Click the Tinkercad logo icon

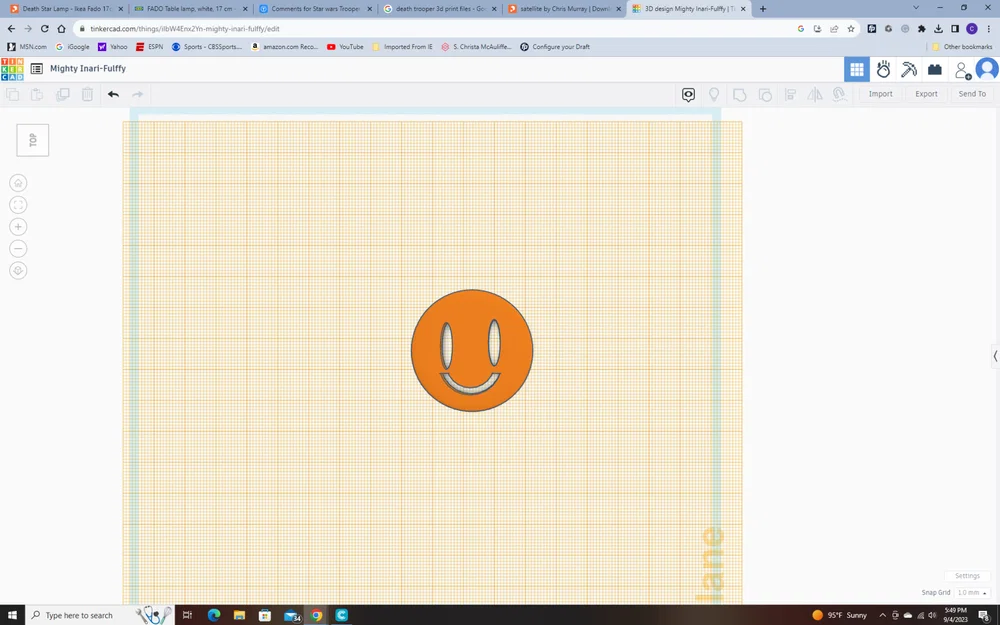point(12,69)
